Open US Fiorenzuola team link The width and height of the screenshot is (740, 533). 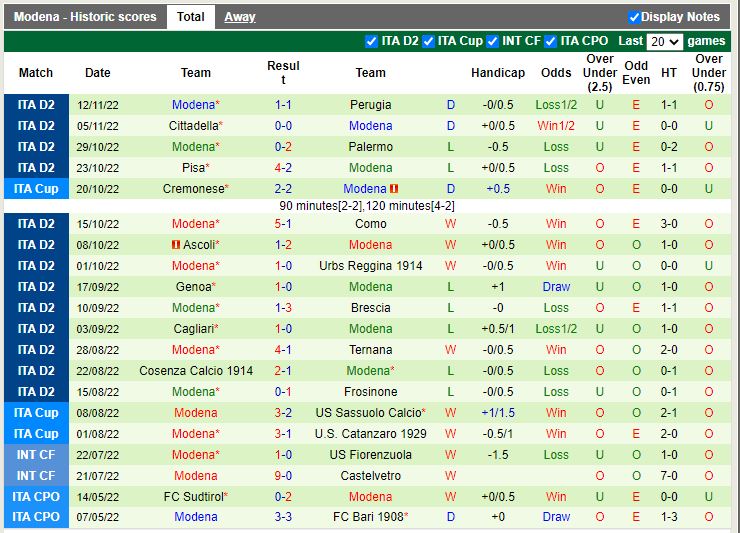370,455
